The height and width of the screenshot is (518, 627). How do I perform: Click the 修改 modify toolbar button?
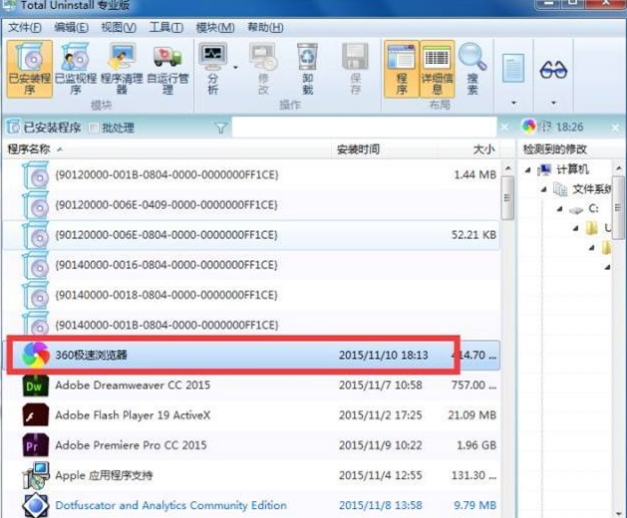[x=264, y=69]
